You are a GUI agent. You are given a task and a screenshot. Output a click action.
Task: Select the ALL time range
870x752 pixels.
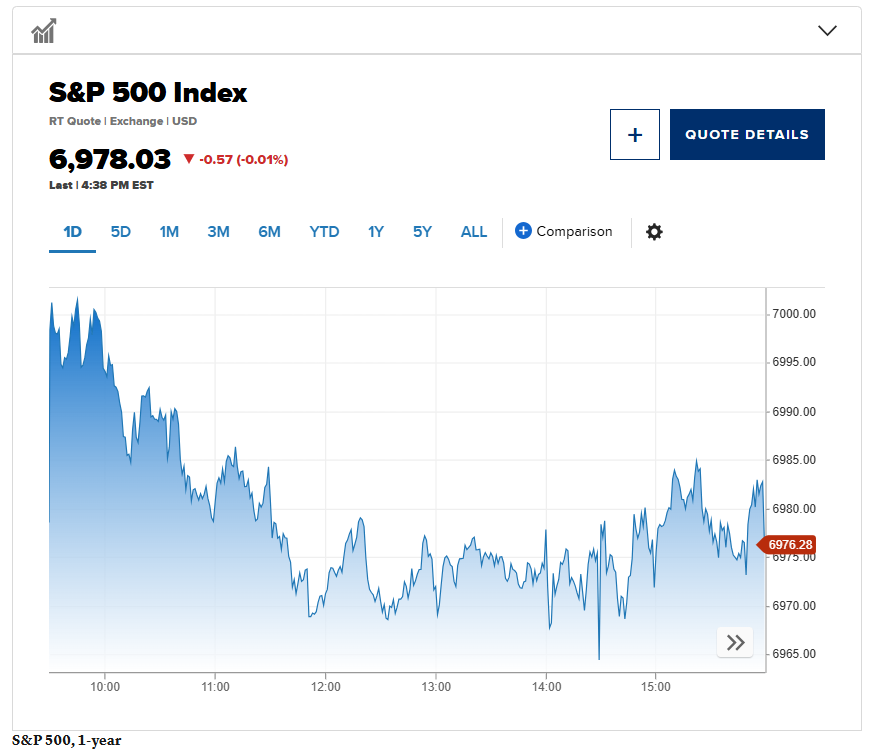tap(473, 231)
